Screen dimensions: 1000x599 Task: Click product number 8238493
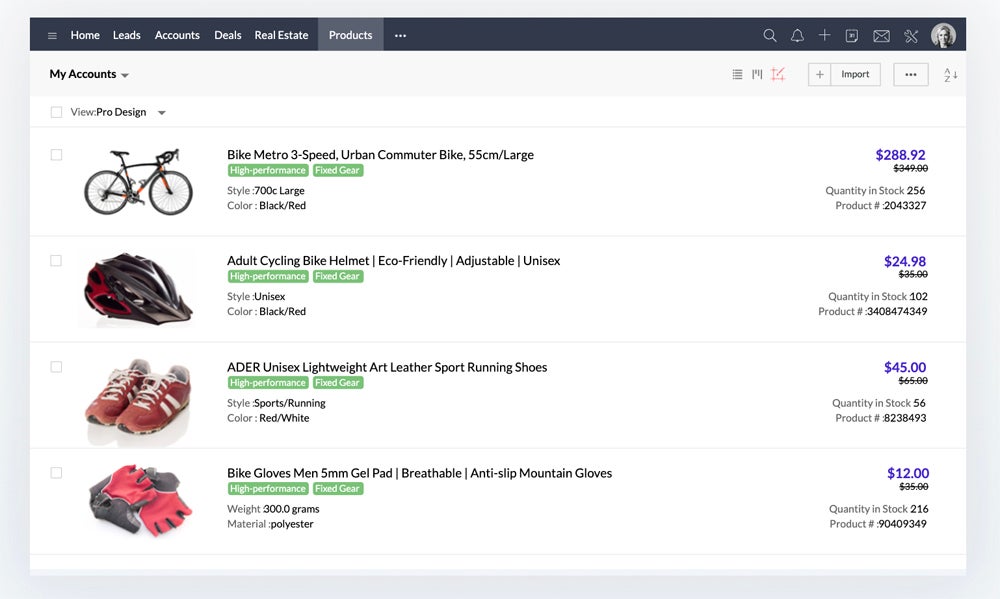905,418
